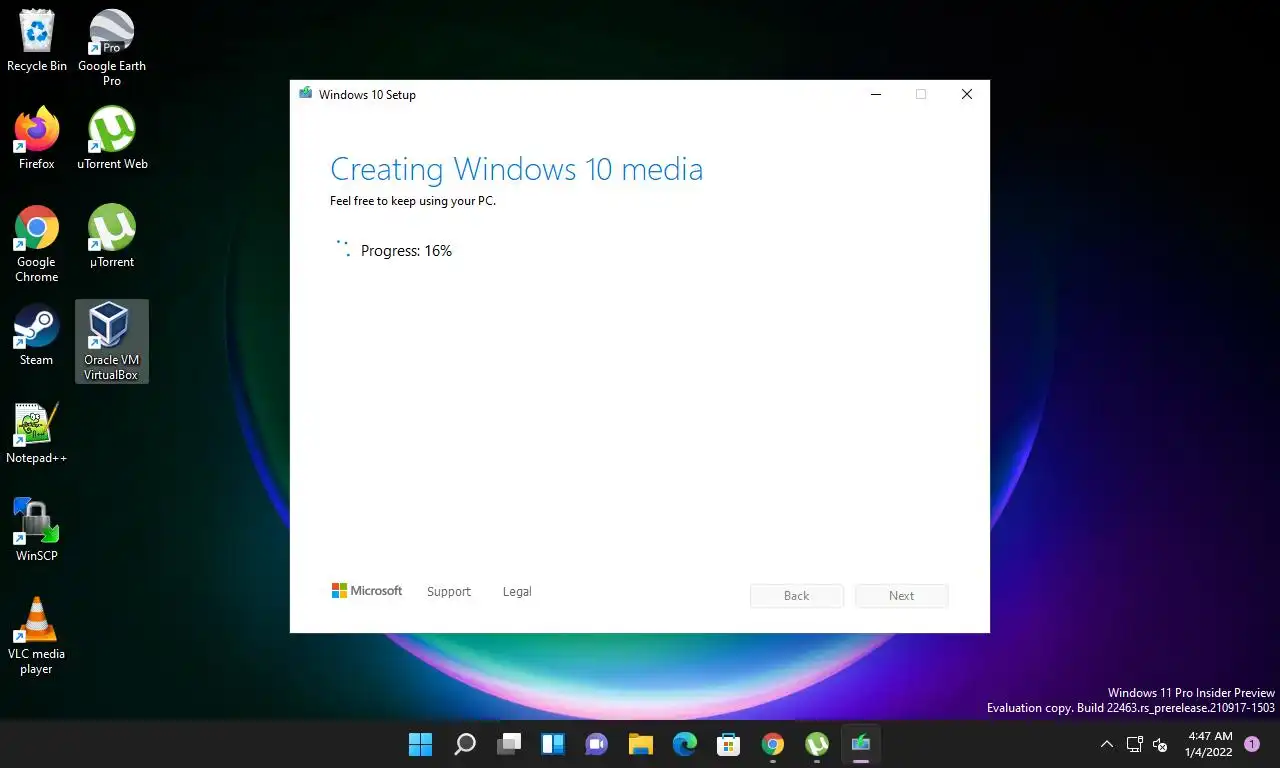The height and width of the screenshot is (768, 1280).
Task: Open the network tray icon
Action: point(1135,744)
